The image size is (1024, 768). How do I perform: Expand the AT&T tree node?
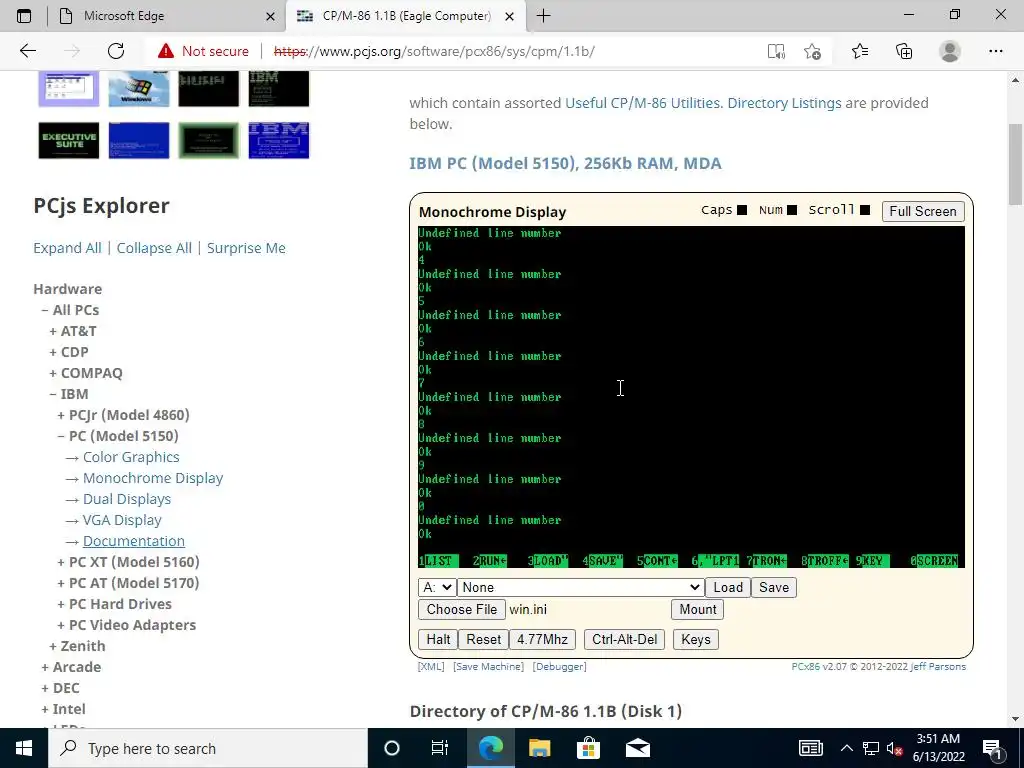pos(53,331)
